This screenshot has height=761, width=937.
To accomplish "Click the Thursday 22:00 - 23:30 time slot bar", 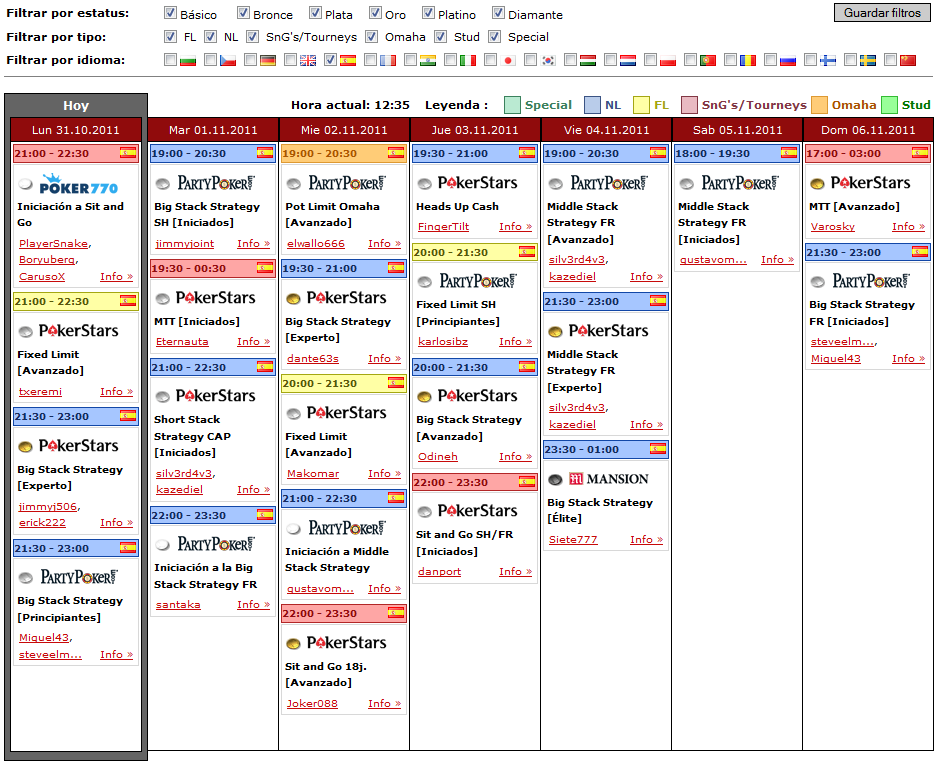I will click(x=475, y=482).
